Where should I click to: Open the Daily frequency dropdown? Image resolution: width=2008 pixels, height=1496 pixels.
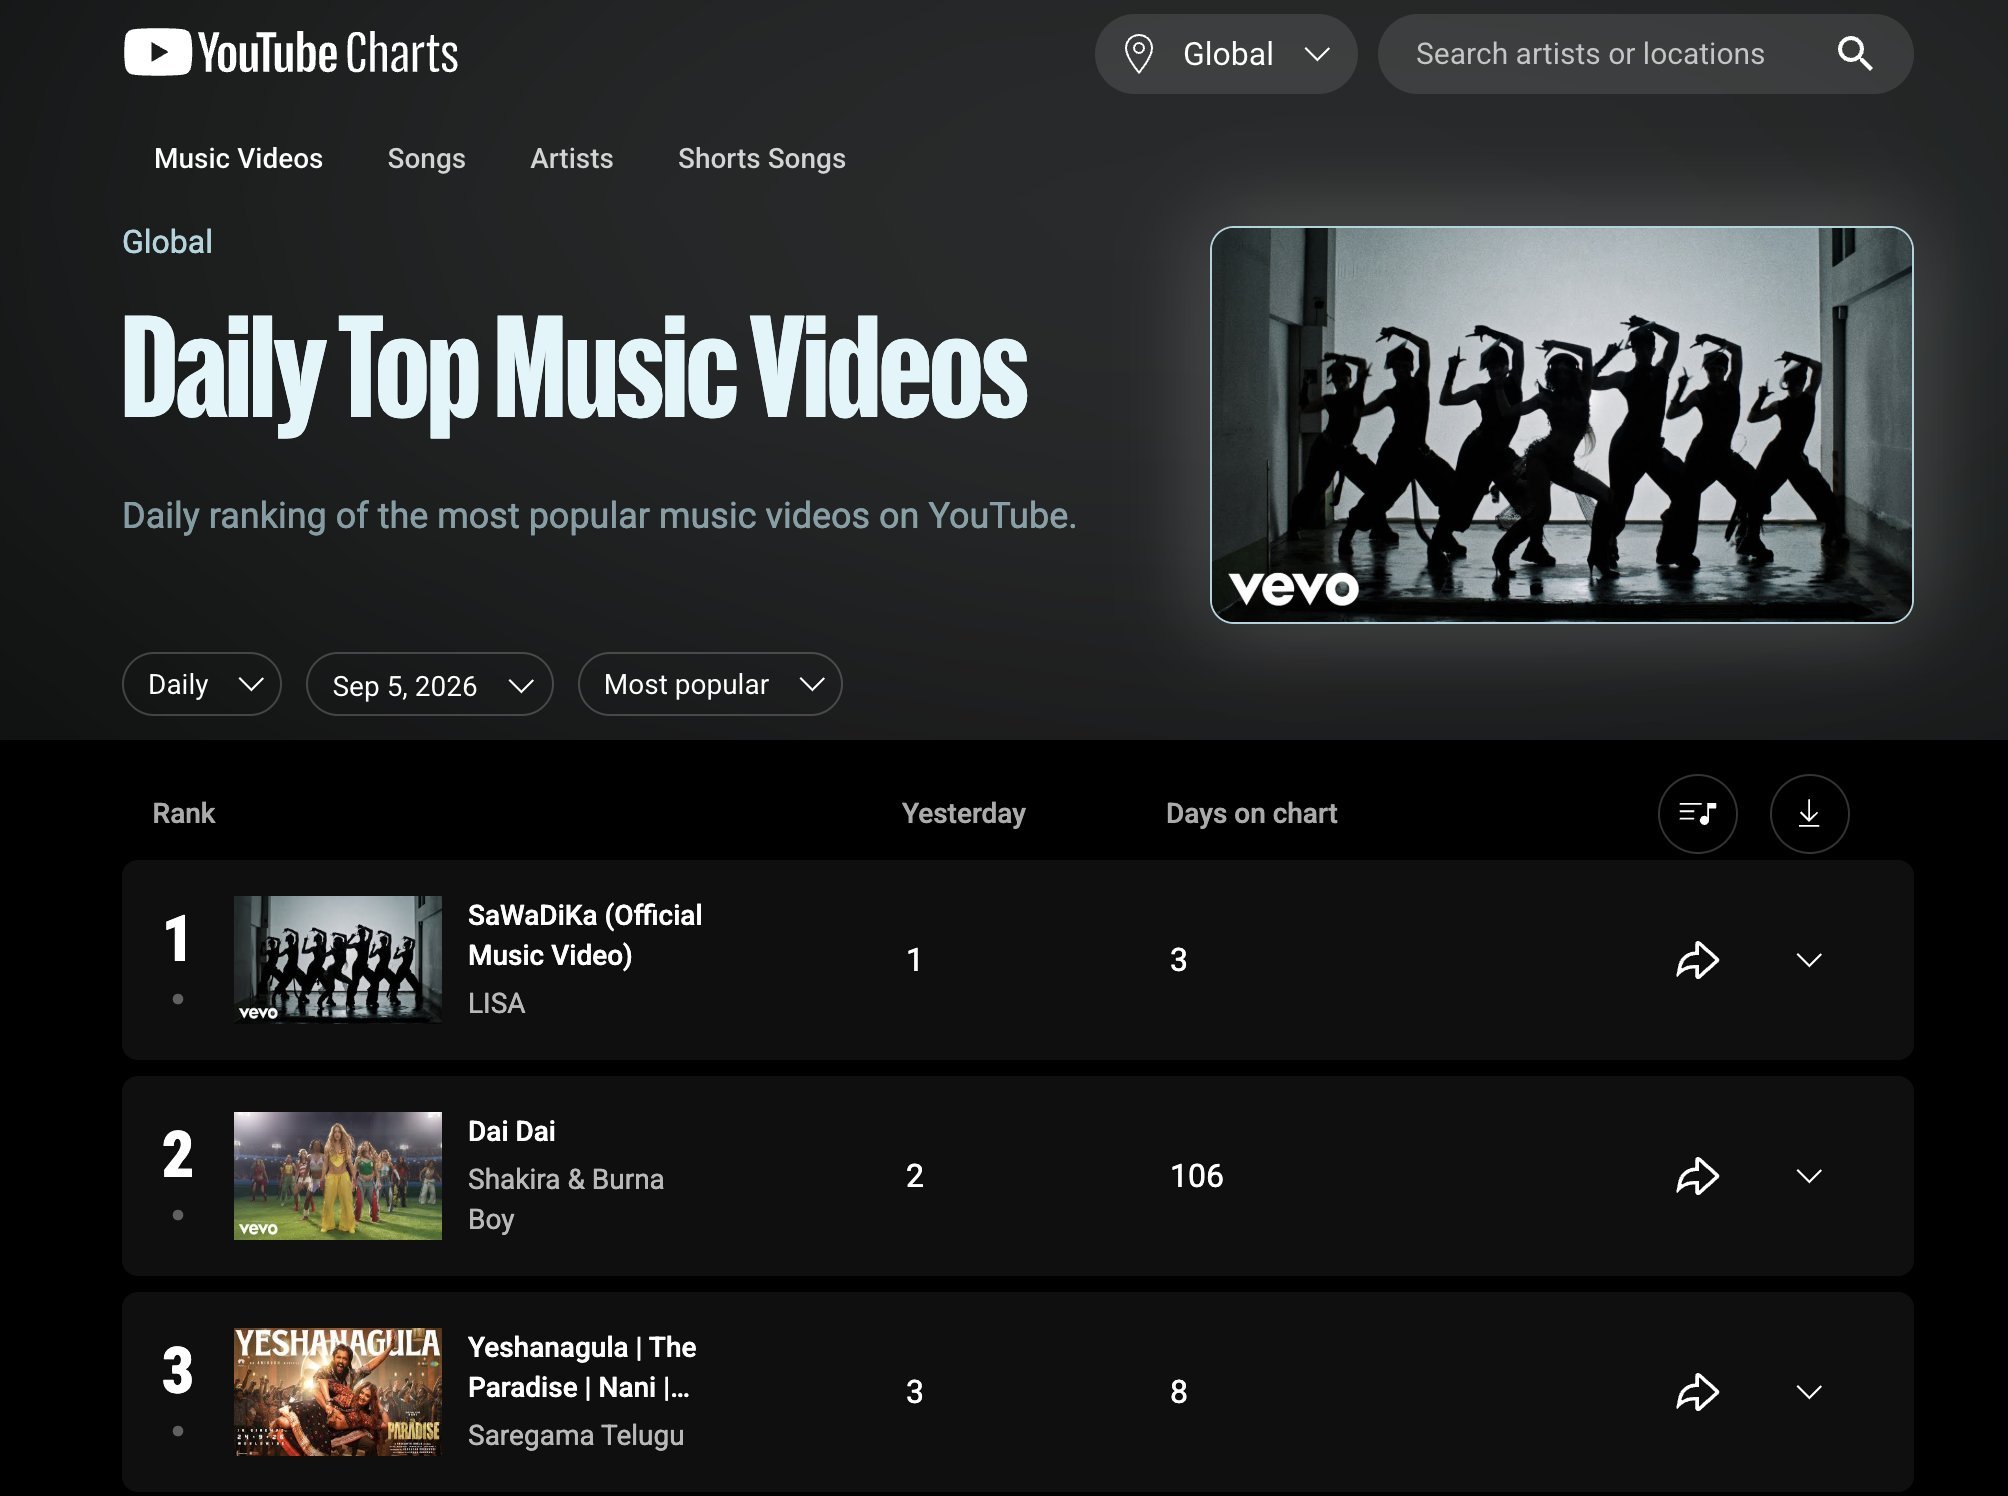(x=202, y=684)
